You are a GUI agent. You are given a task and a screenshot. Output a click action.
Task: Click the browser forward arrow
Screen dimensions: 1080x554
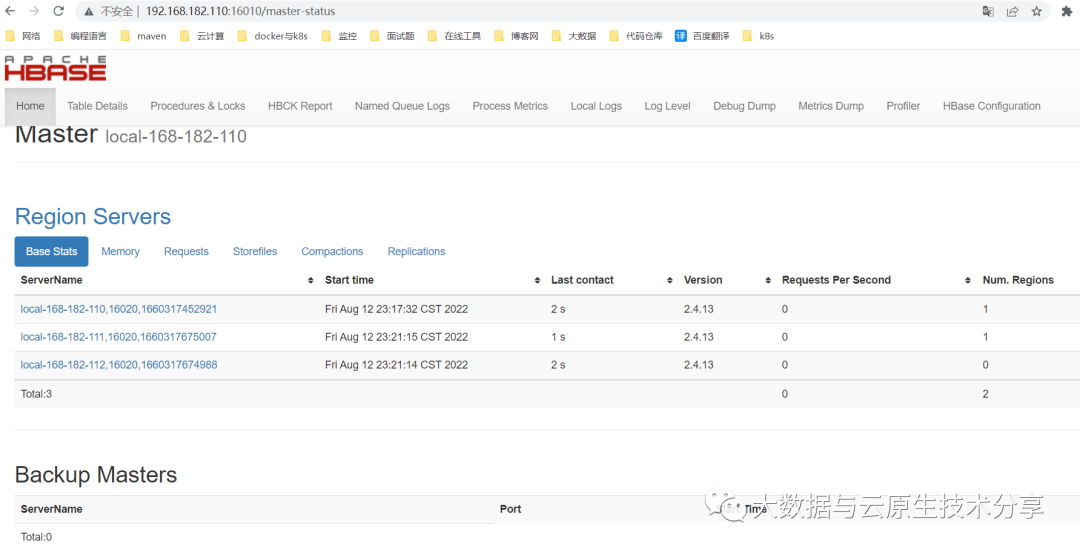click(34, 11)
